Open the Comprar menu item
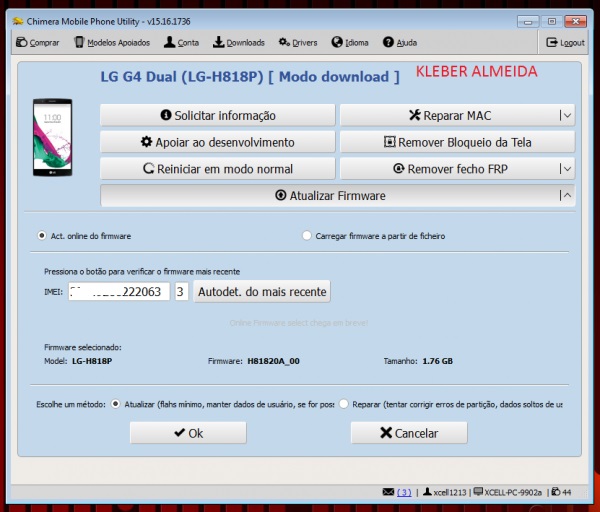The height and width of the screenshot is (512, 600). [38, 42]
